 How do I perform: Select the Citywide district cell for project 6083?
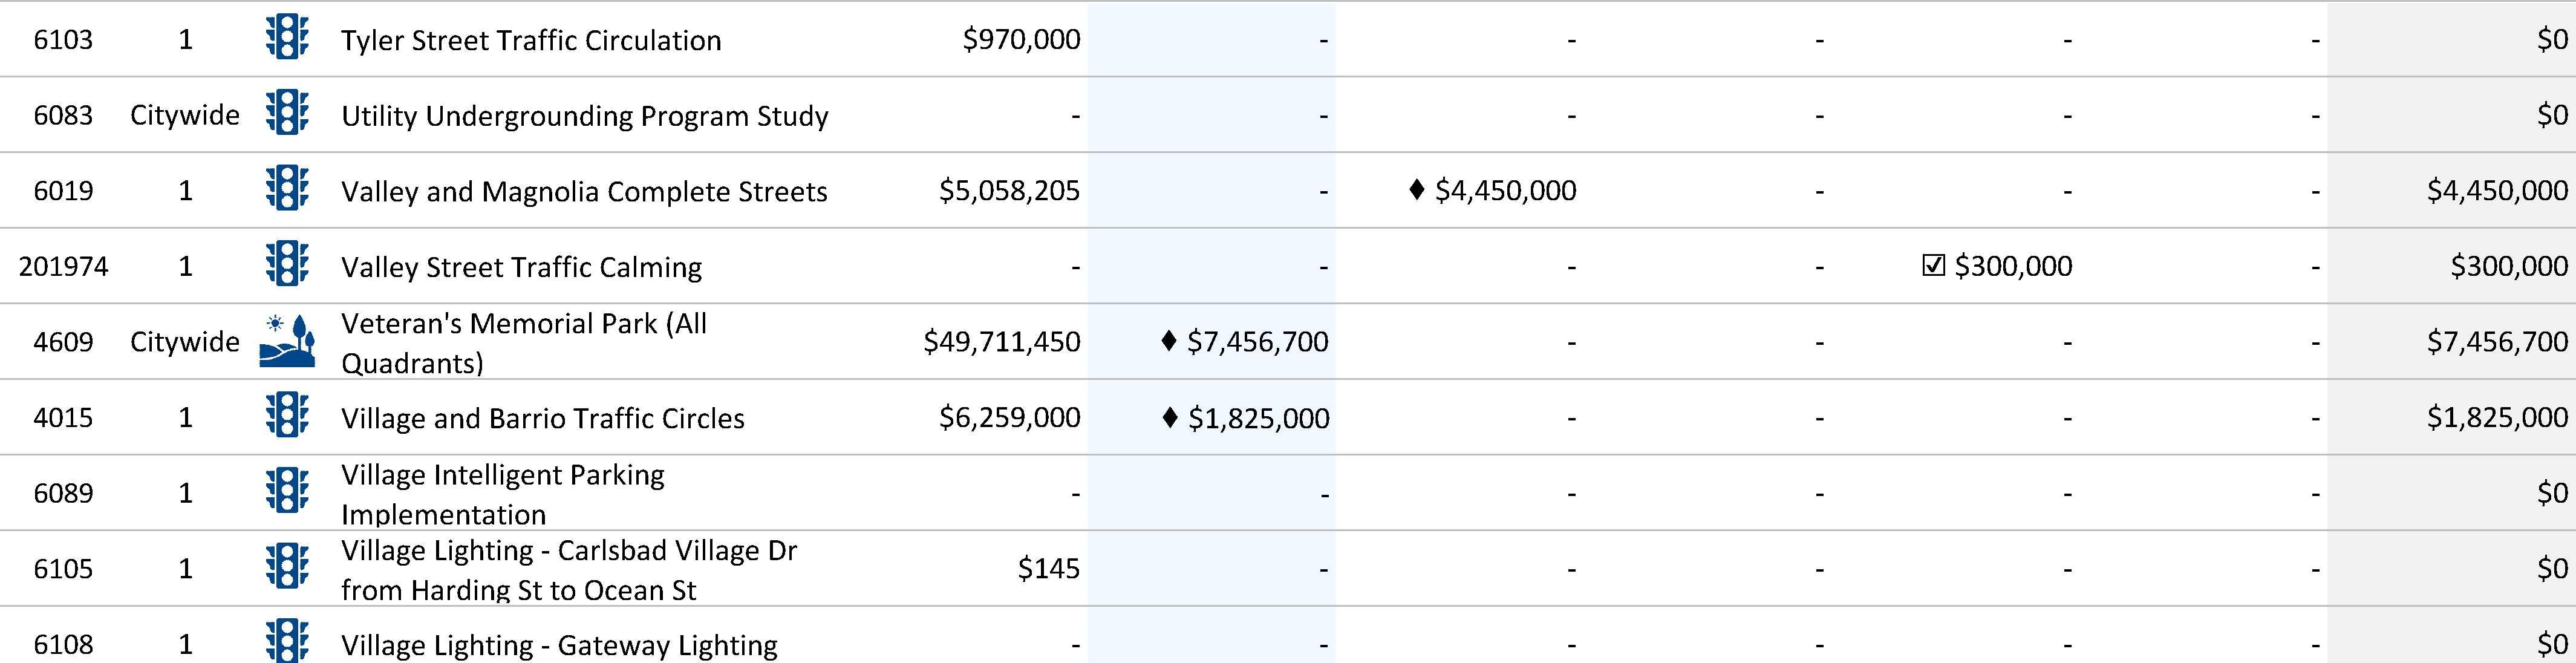click(185, 115)
